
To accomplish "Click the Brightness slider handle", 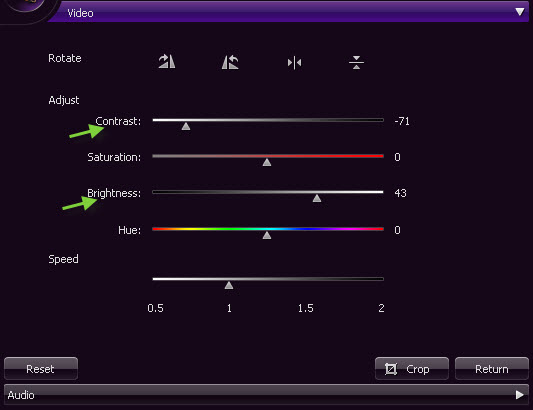I will (317, 198).
